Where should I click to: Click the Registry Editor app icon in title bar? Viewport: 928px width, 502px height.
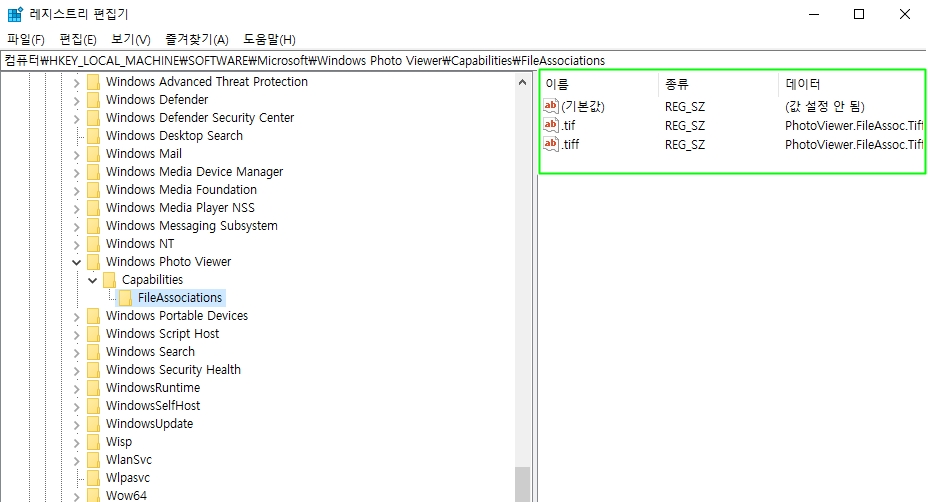(x=15, y=14)
